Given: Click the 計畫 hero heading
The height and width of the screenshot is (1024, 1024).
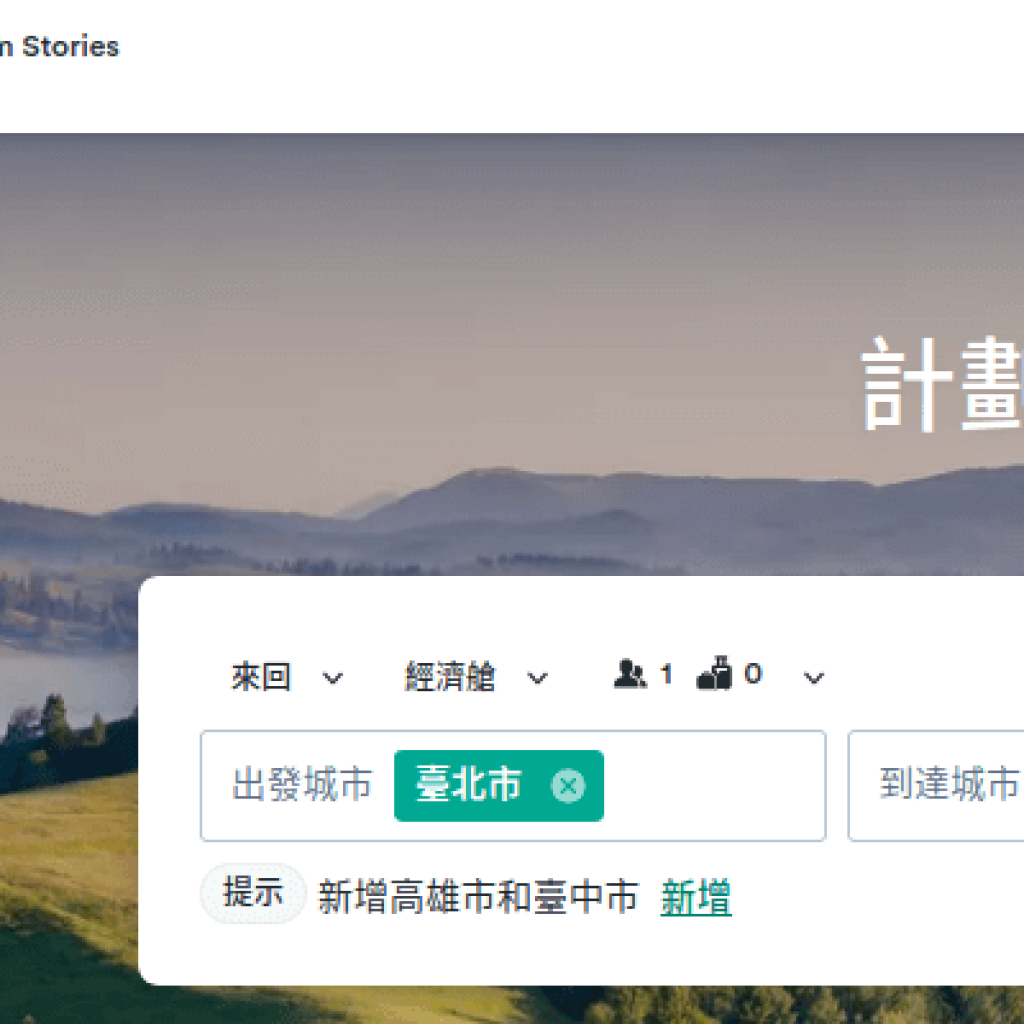Looking at the screenshot, I should tap(942, 384).
